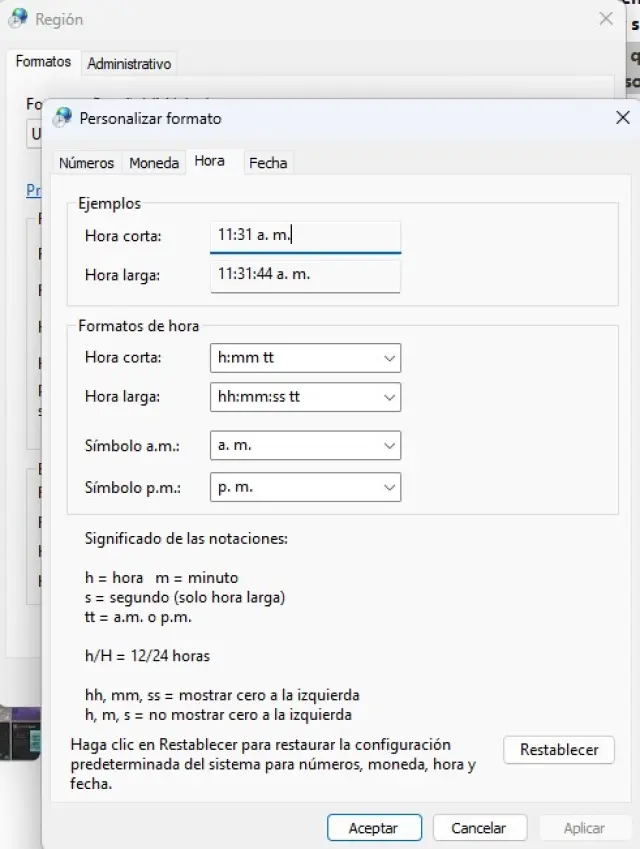Image resolution: width=640 pixels, height=849 pixels.
Task: Click the Cancelar button
Action: (479, 828)
